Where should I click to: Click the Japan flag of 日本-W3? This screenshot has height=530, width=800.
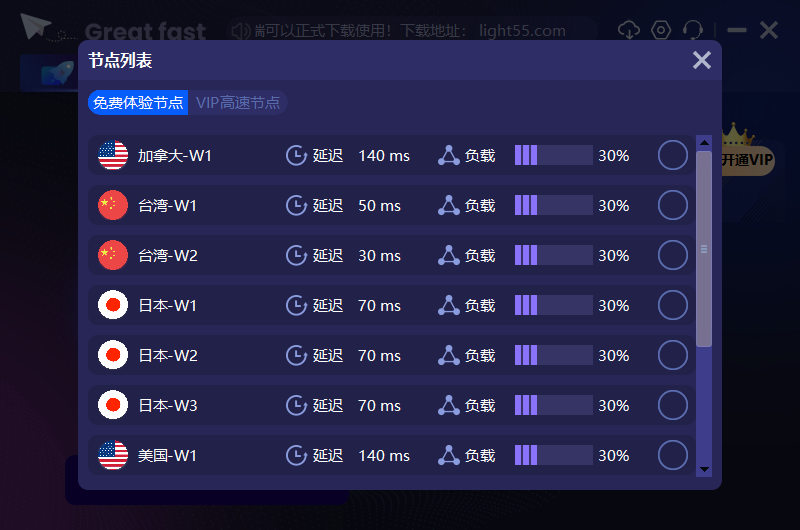coord(113,405)
